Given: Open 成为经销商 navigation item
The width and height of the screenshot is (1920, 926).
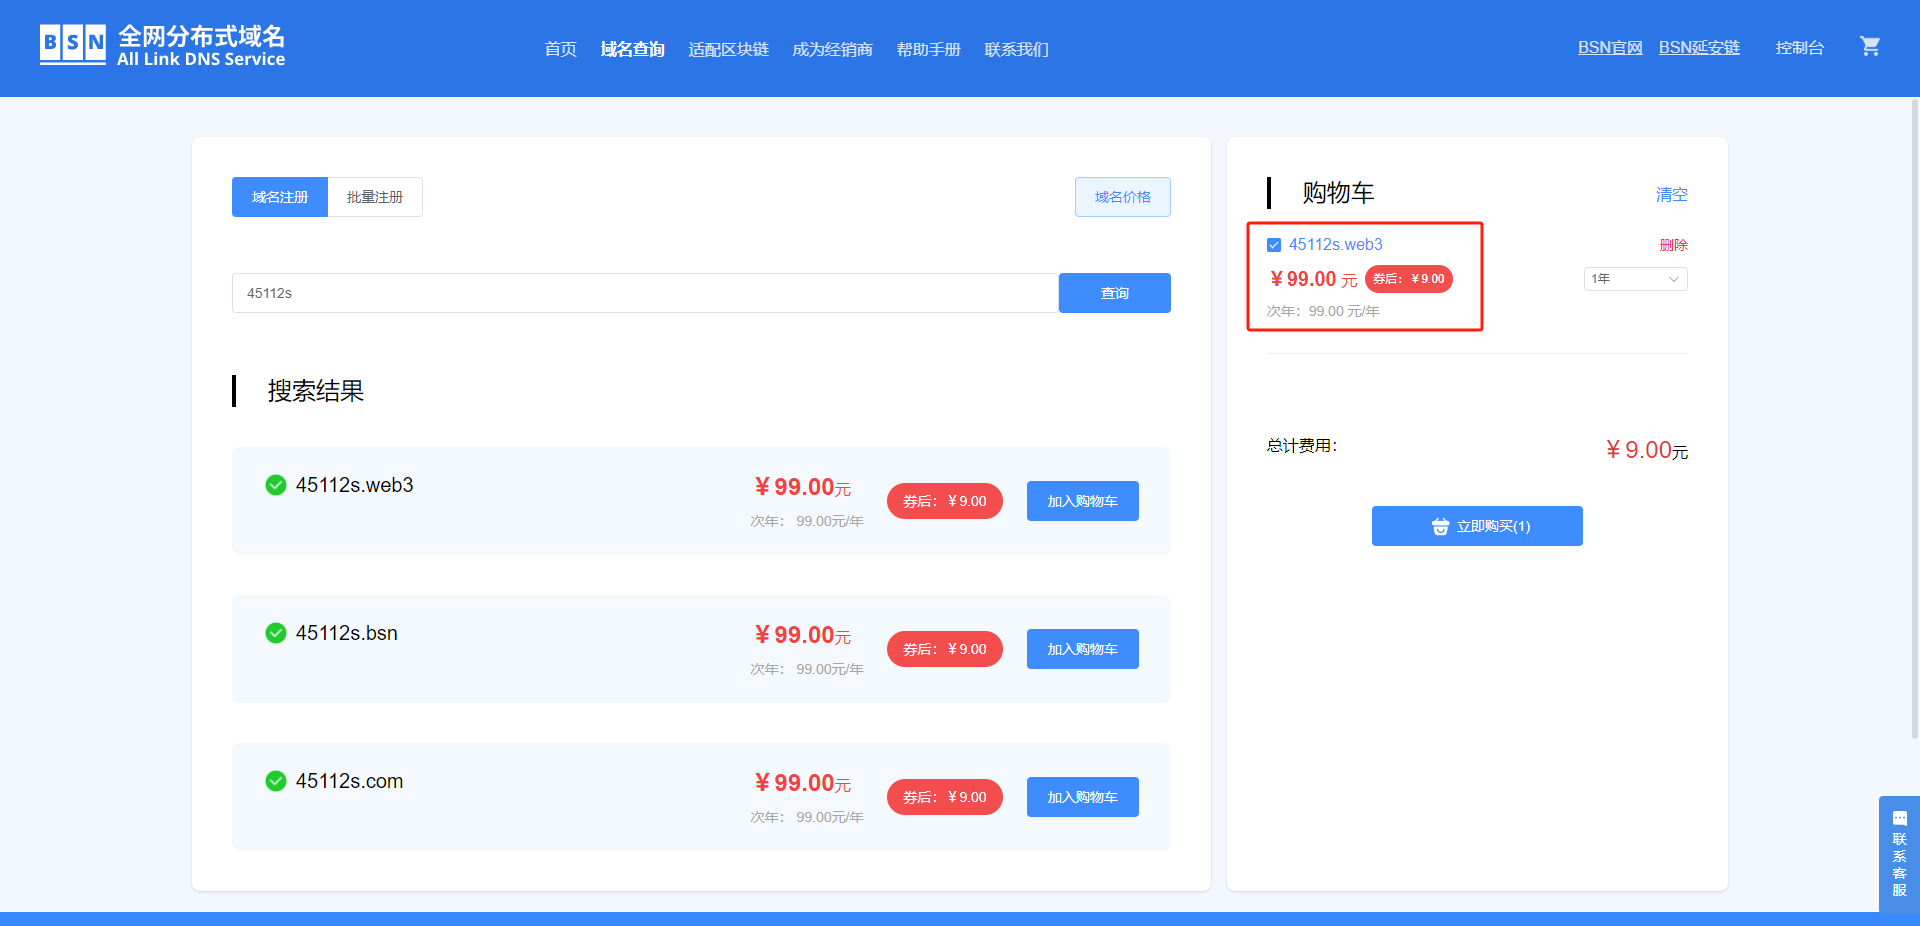Looking at the screenshot, I should [x=833, y=49].
